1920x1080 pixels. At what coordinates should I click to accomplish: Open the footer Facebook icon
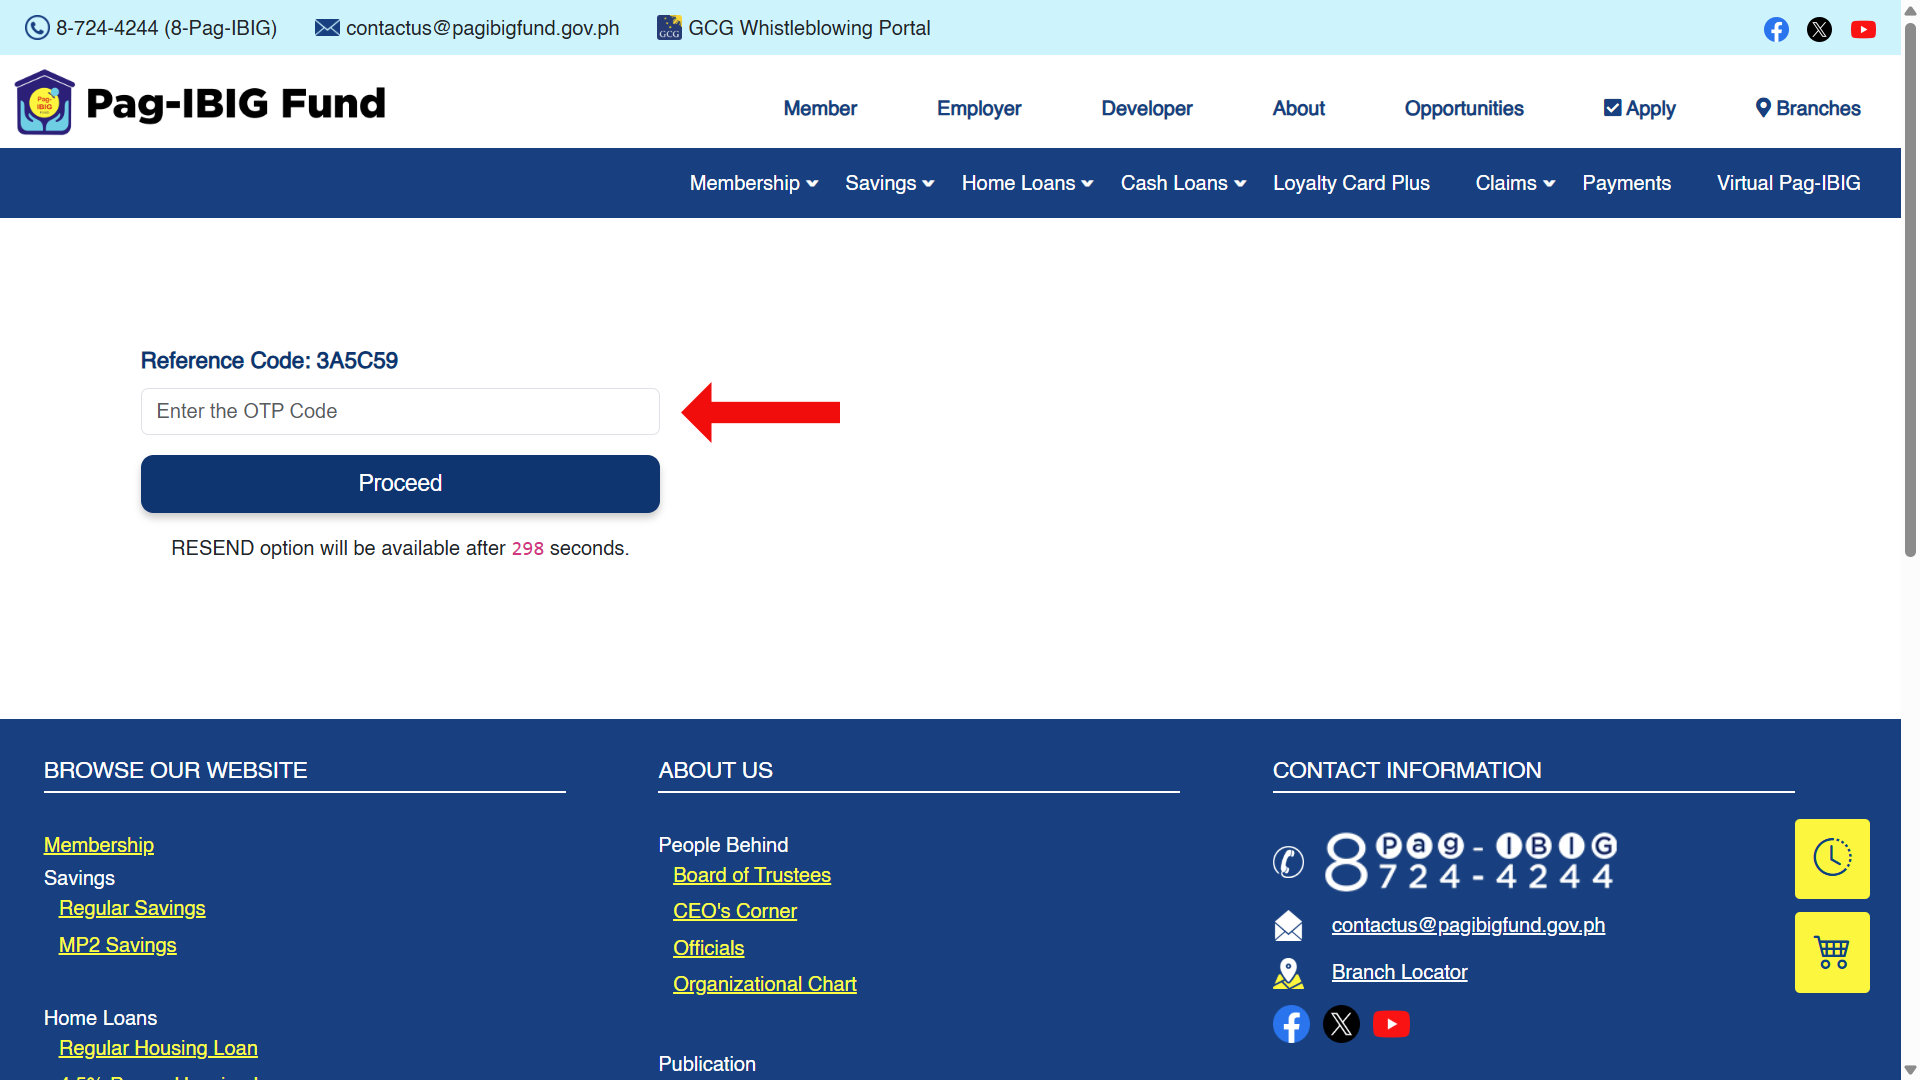click(1291, 1024)
